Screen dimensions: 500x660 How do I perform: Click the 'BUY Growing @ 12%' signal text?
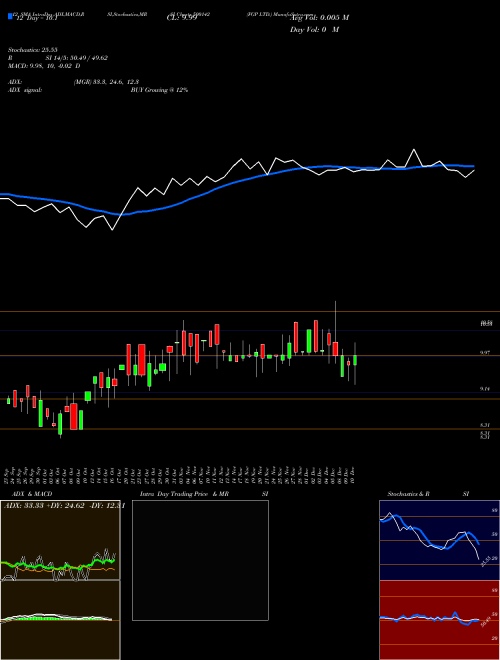[x=159, y=90]
